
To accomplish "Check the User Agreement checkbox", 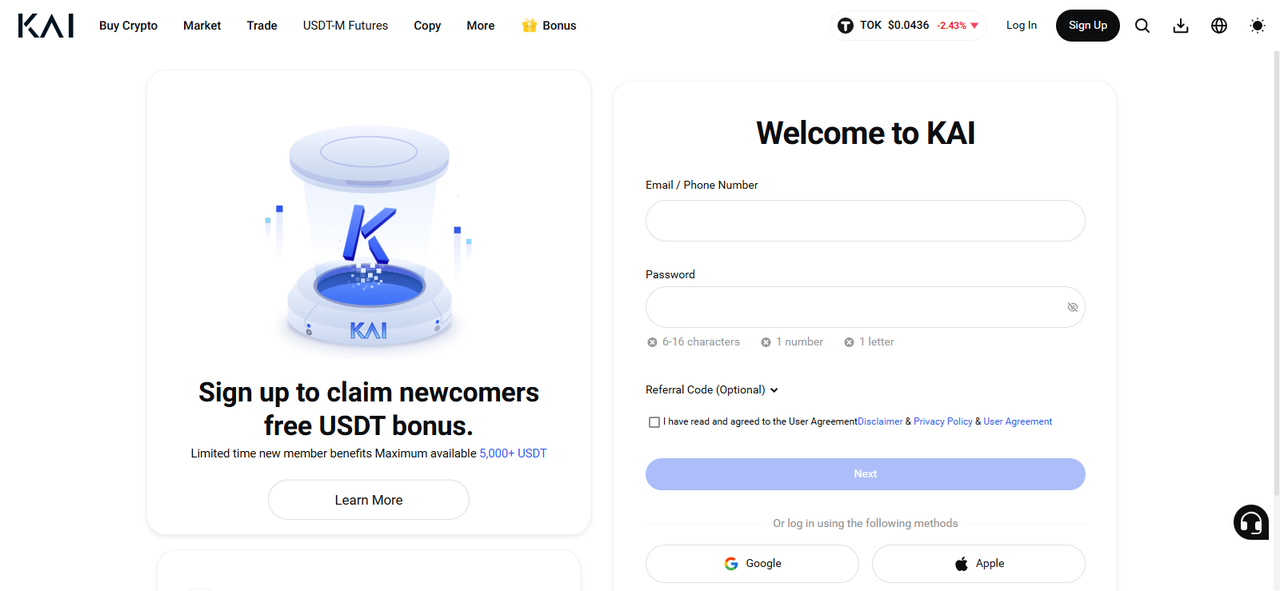I will 654,422.
